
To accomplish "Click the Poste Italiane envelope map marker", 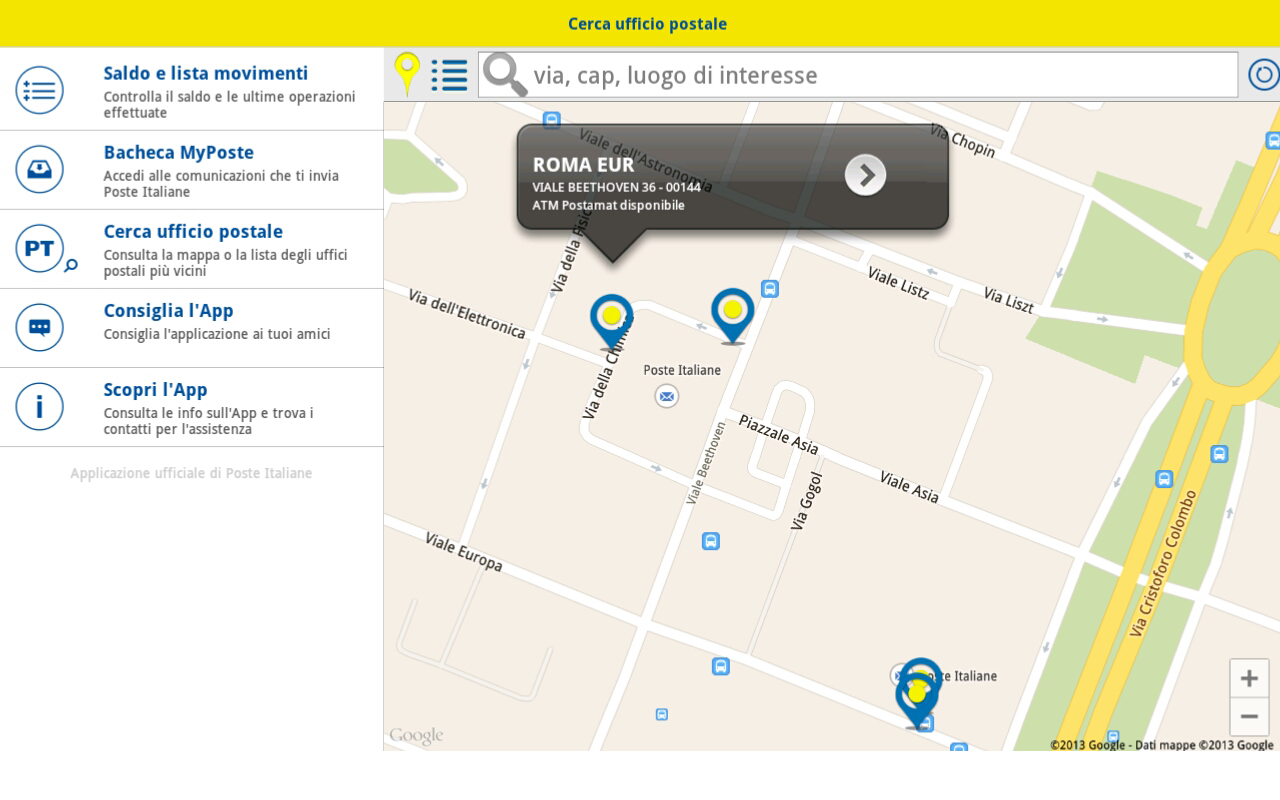I will pos(667,397).
